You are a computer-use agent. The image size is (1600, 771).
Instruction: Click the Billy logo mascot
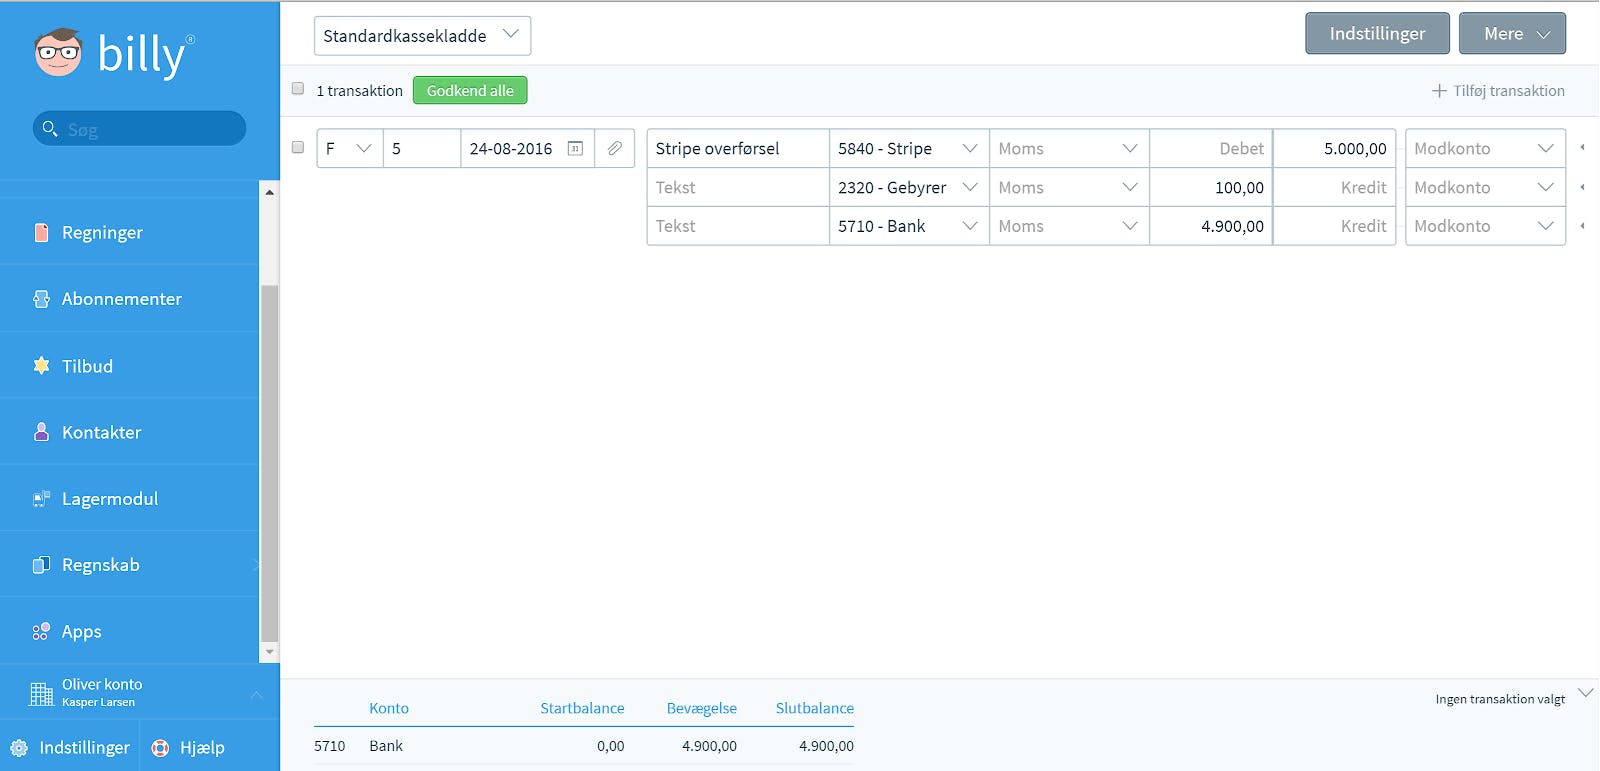58,52
